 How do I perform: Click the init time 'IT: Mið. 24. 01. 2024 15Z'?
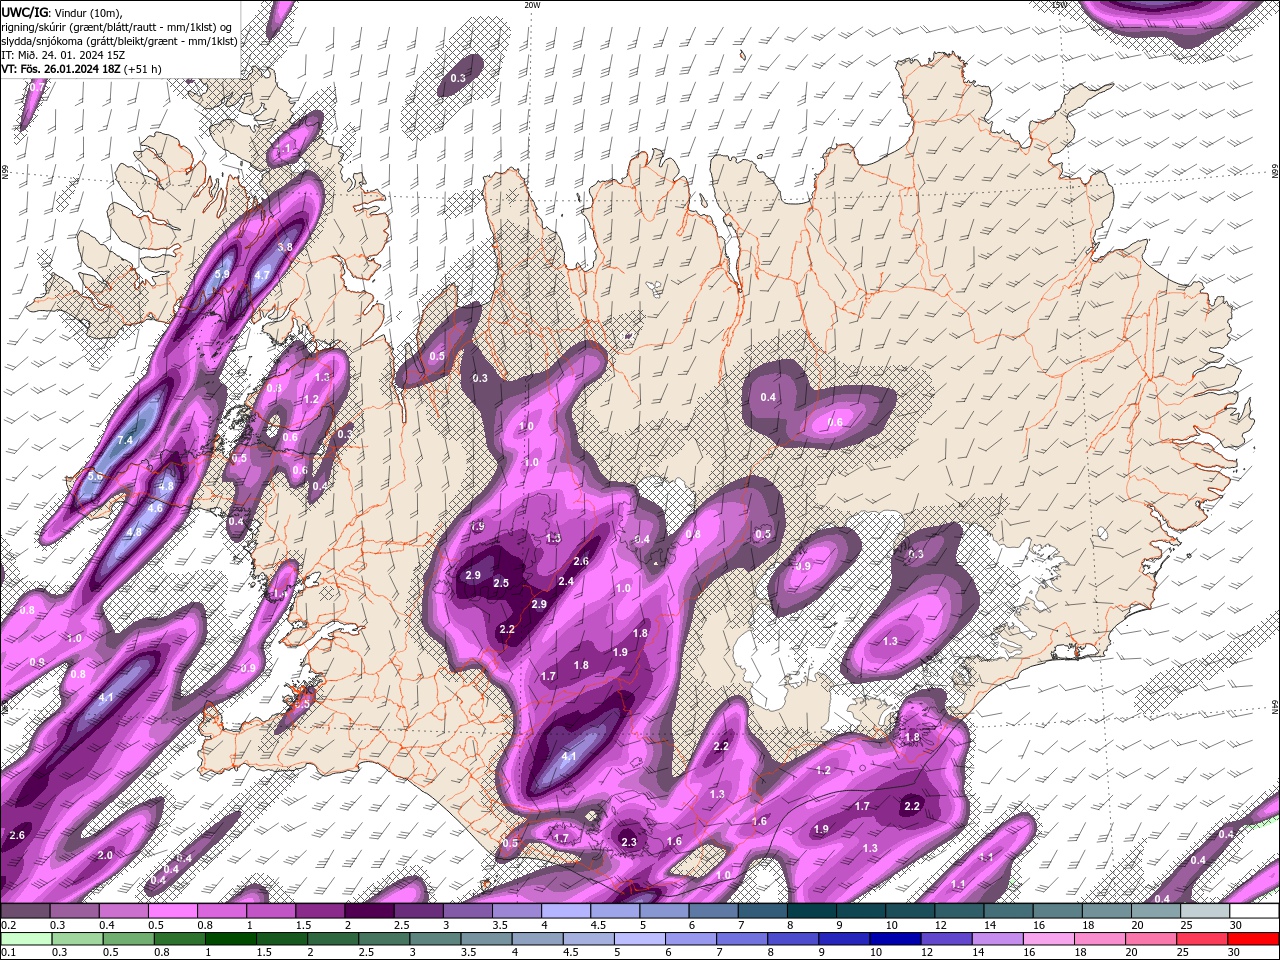tap(62, 55)
